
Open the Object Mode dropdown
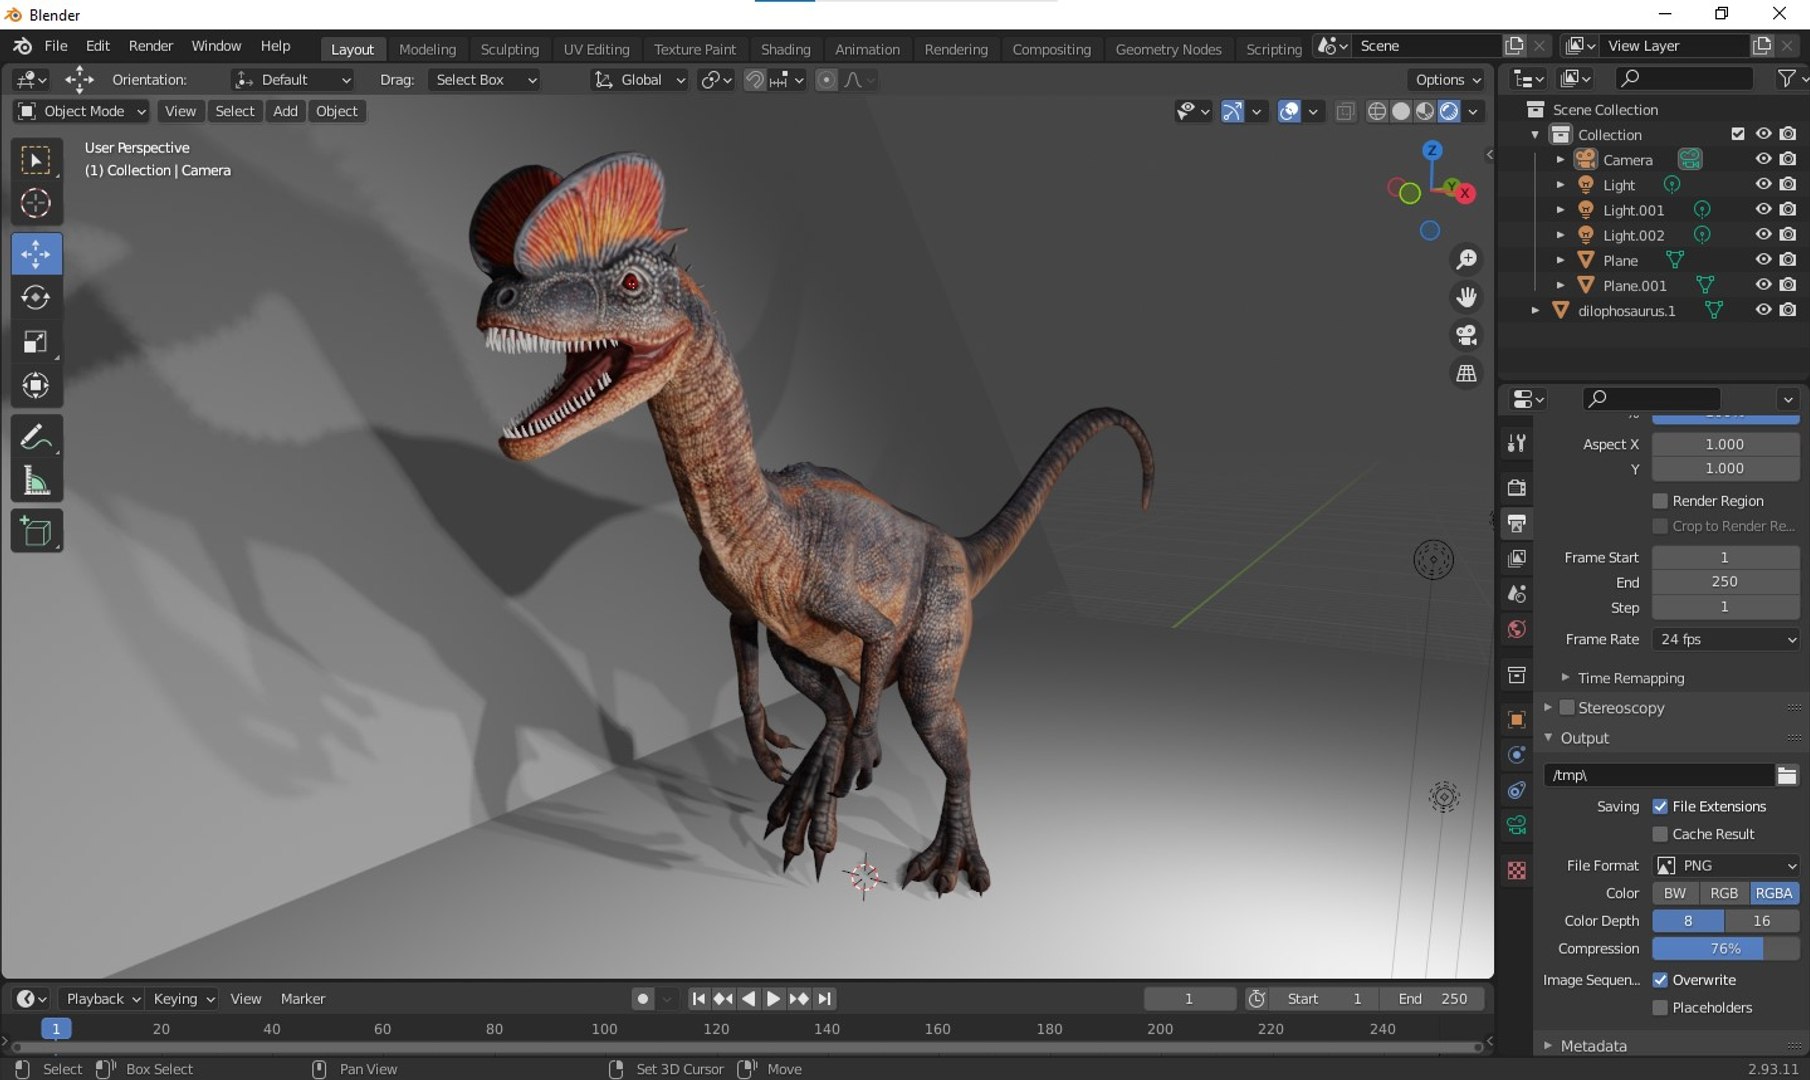(82, 111)
